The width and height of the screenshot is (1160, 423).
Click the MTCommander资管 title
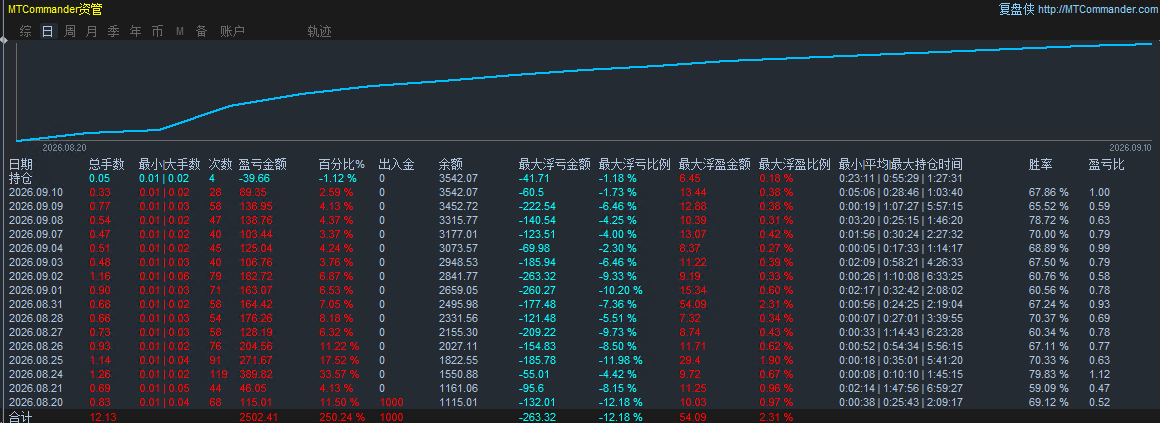click(55, 9)
